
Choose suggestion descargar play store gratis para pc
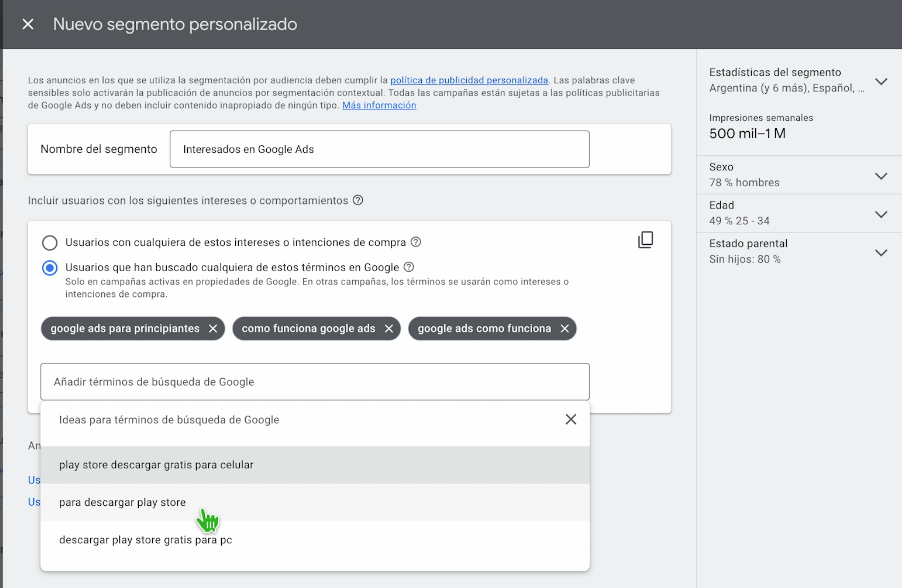(x=315, y=540)
